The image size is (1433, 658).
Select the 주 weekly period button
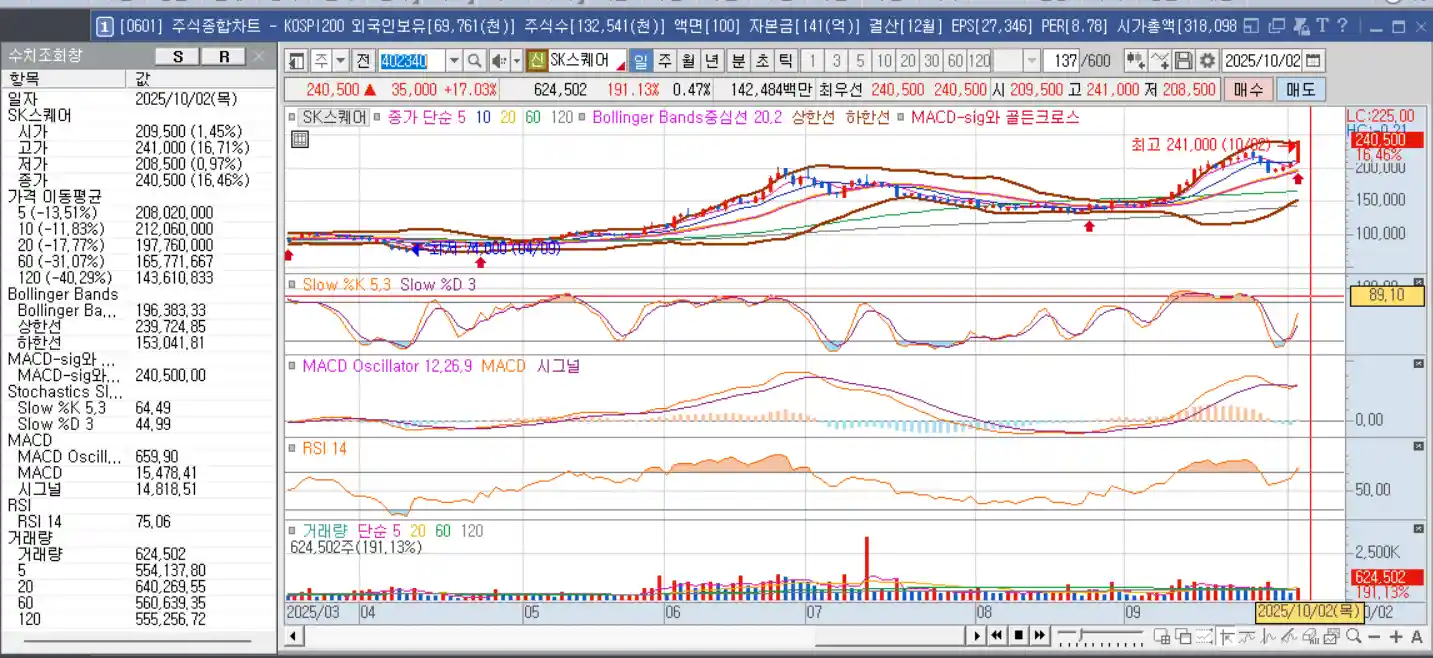click(x=665, y=61)
